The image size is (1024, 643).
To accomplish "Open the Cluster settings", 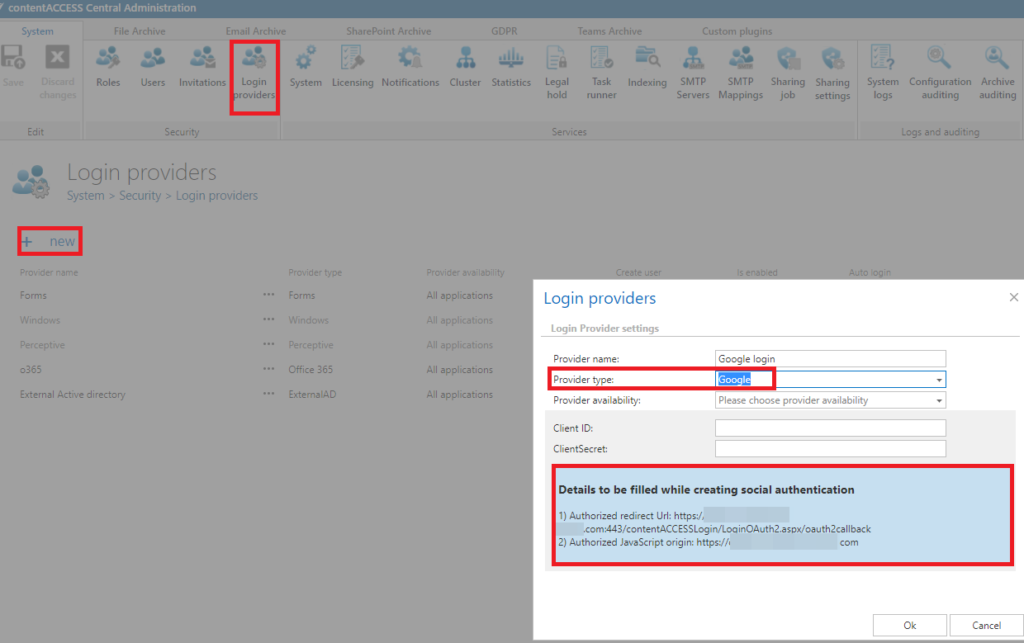I will pyautogui.click(x=465, y=67).
